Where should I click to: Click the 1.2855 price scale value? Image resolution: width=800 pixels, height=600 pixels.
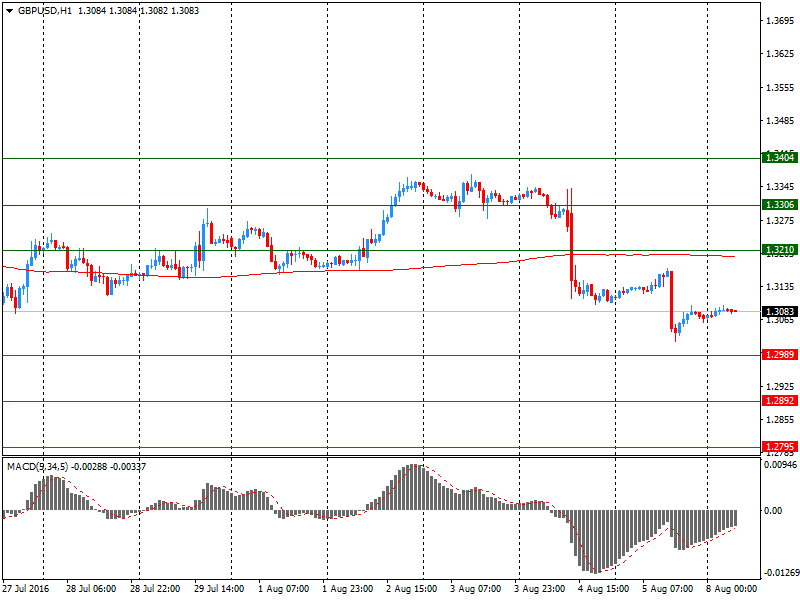coord(780,419)
